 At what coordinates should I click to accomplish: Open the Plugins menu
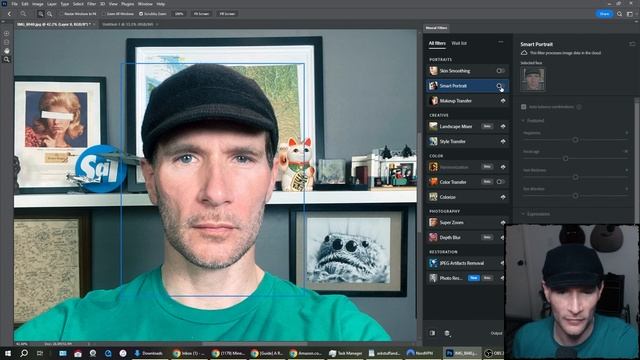(x=127, y=4)
